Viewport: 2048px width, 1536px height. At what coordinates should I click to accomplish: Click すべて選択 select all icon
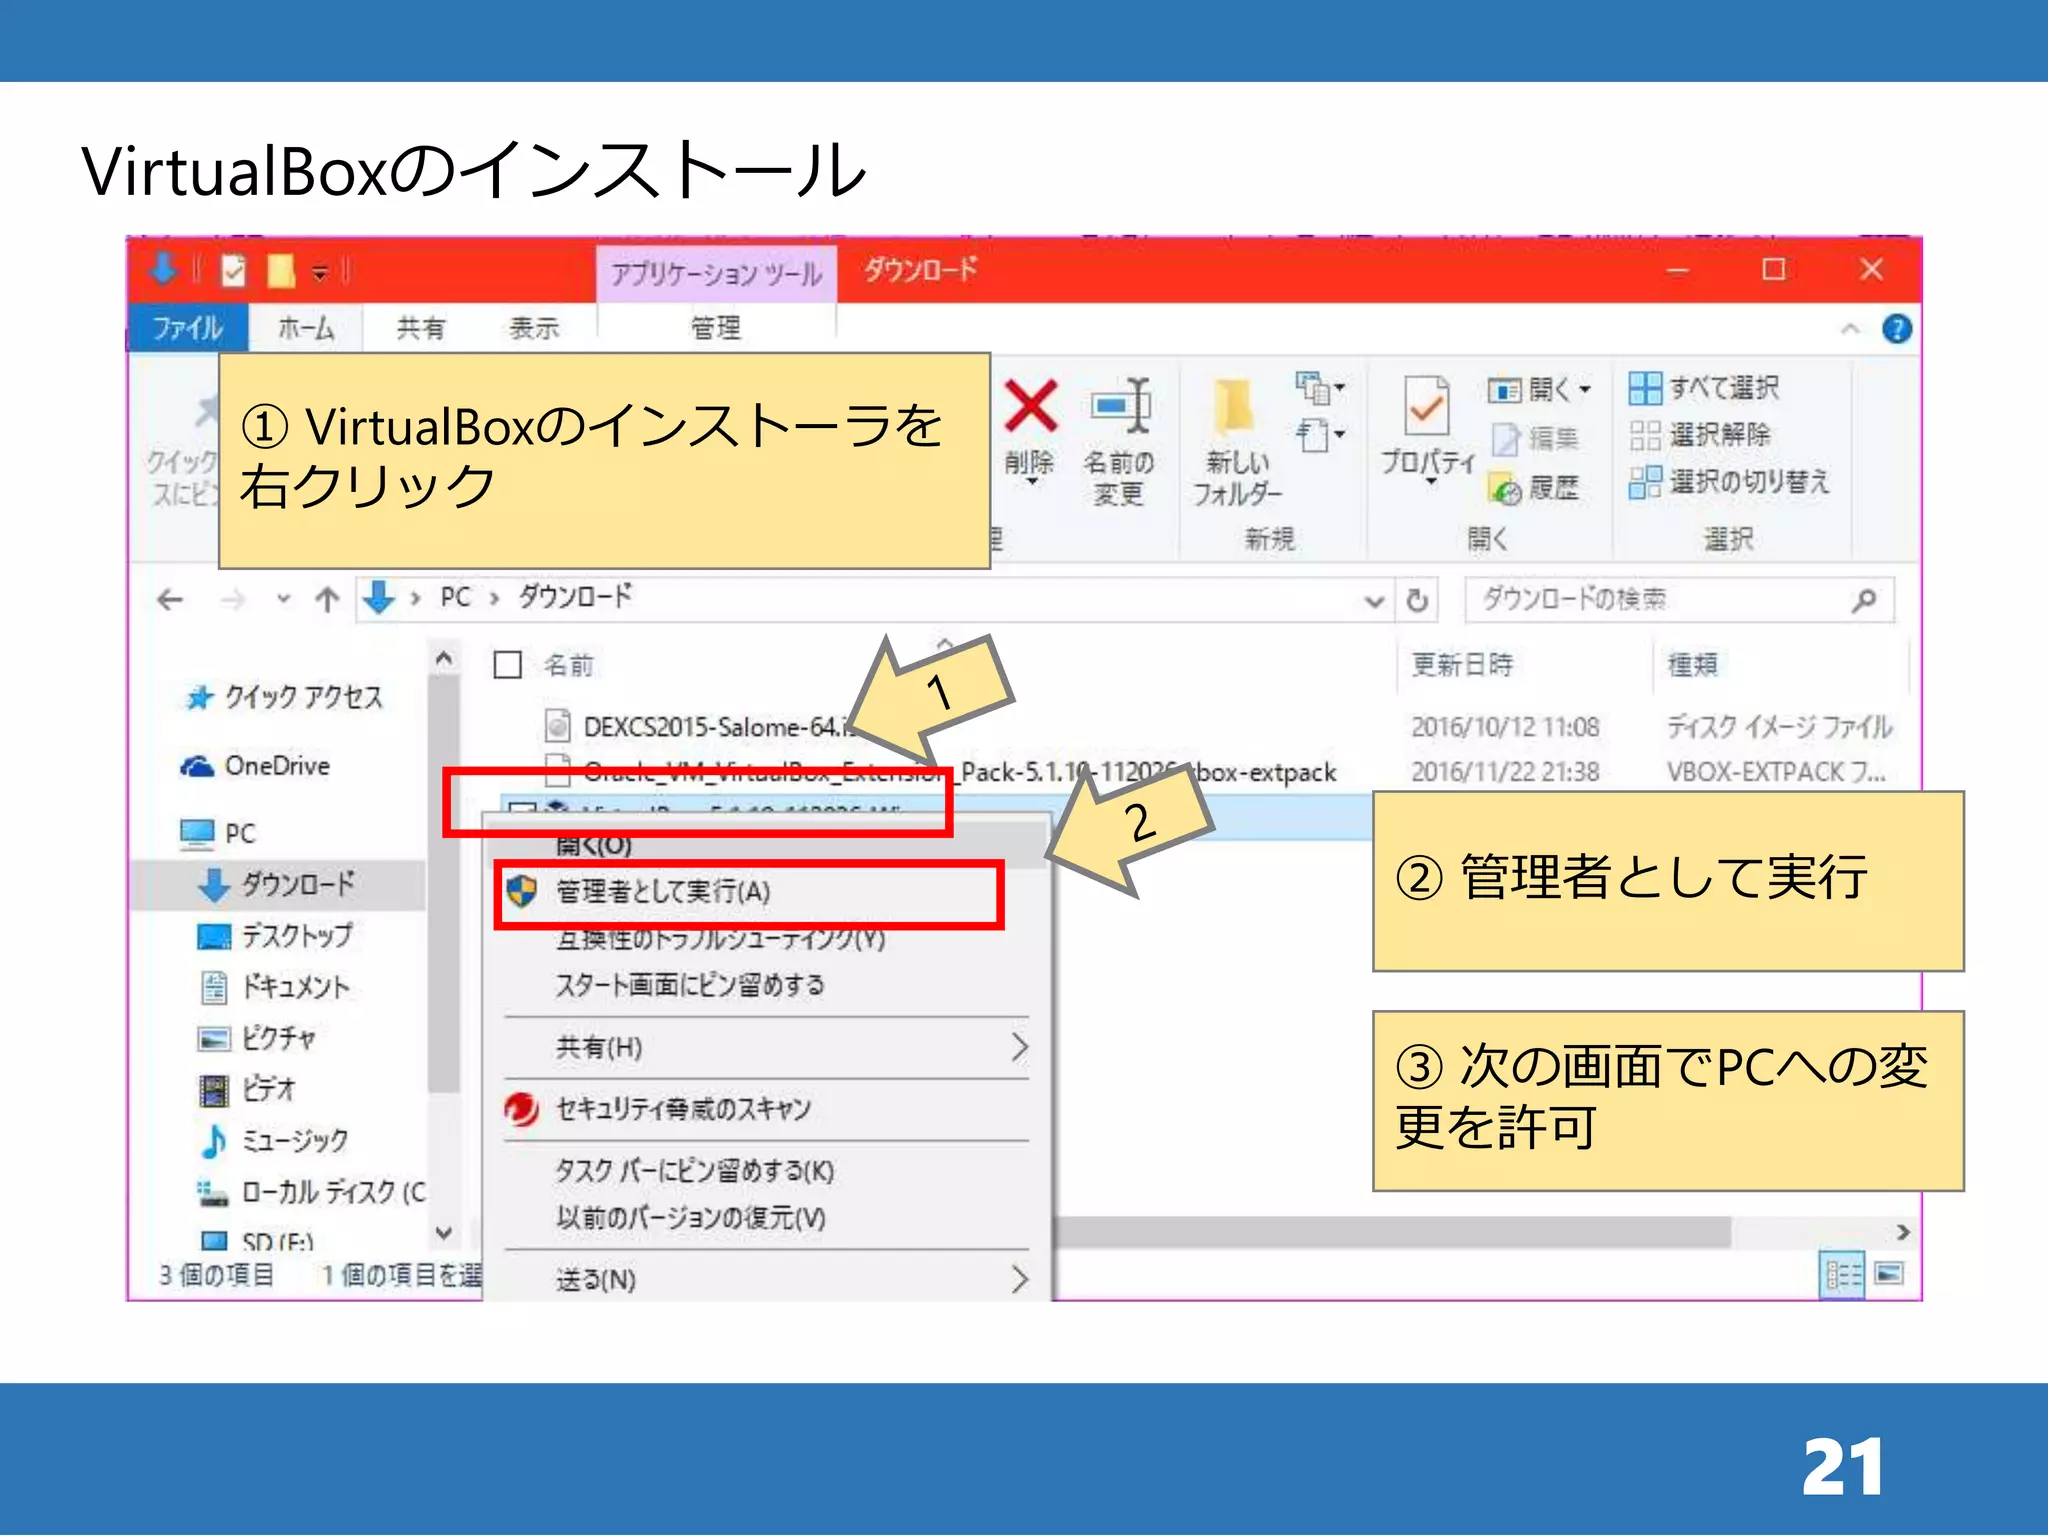(1644, 387)
